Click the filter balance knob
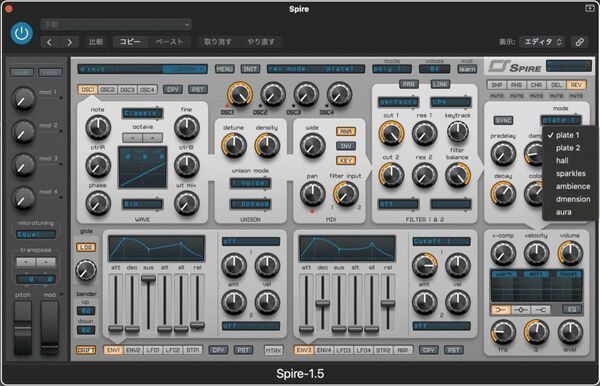 [x=458, y=175]
